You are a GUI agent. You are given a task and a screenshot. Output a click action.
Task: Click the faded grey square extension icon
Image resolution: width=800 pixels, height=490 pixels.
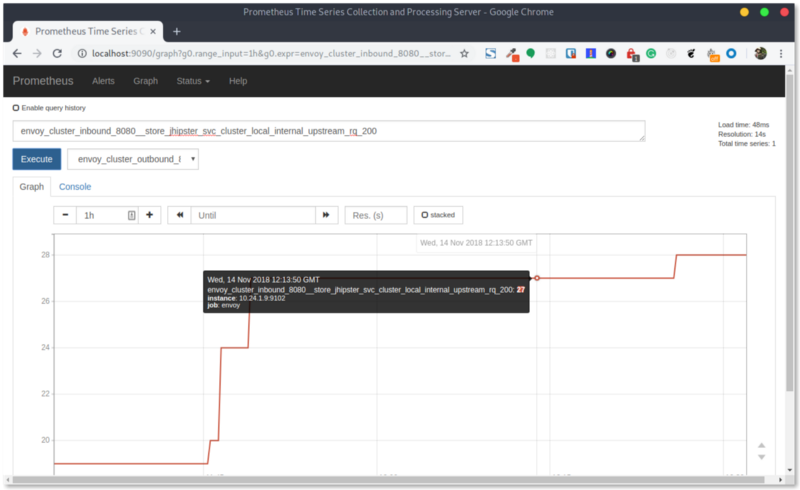(551, 54)
